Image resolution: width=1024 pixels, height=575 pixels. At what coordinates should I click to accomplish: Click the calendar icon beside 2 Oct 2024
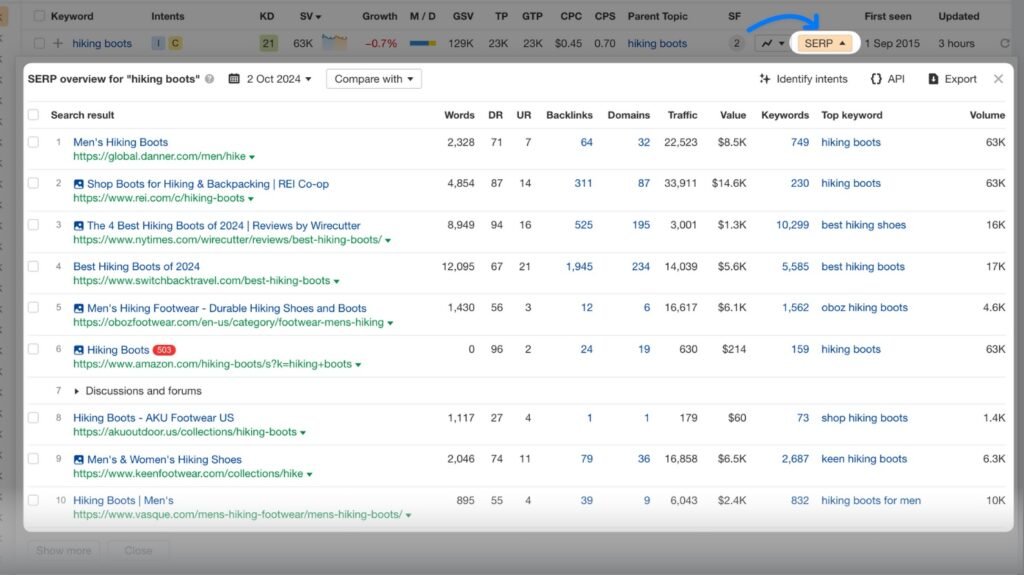pyautogui.click(x=234, y=79)
